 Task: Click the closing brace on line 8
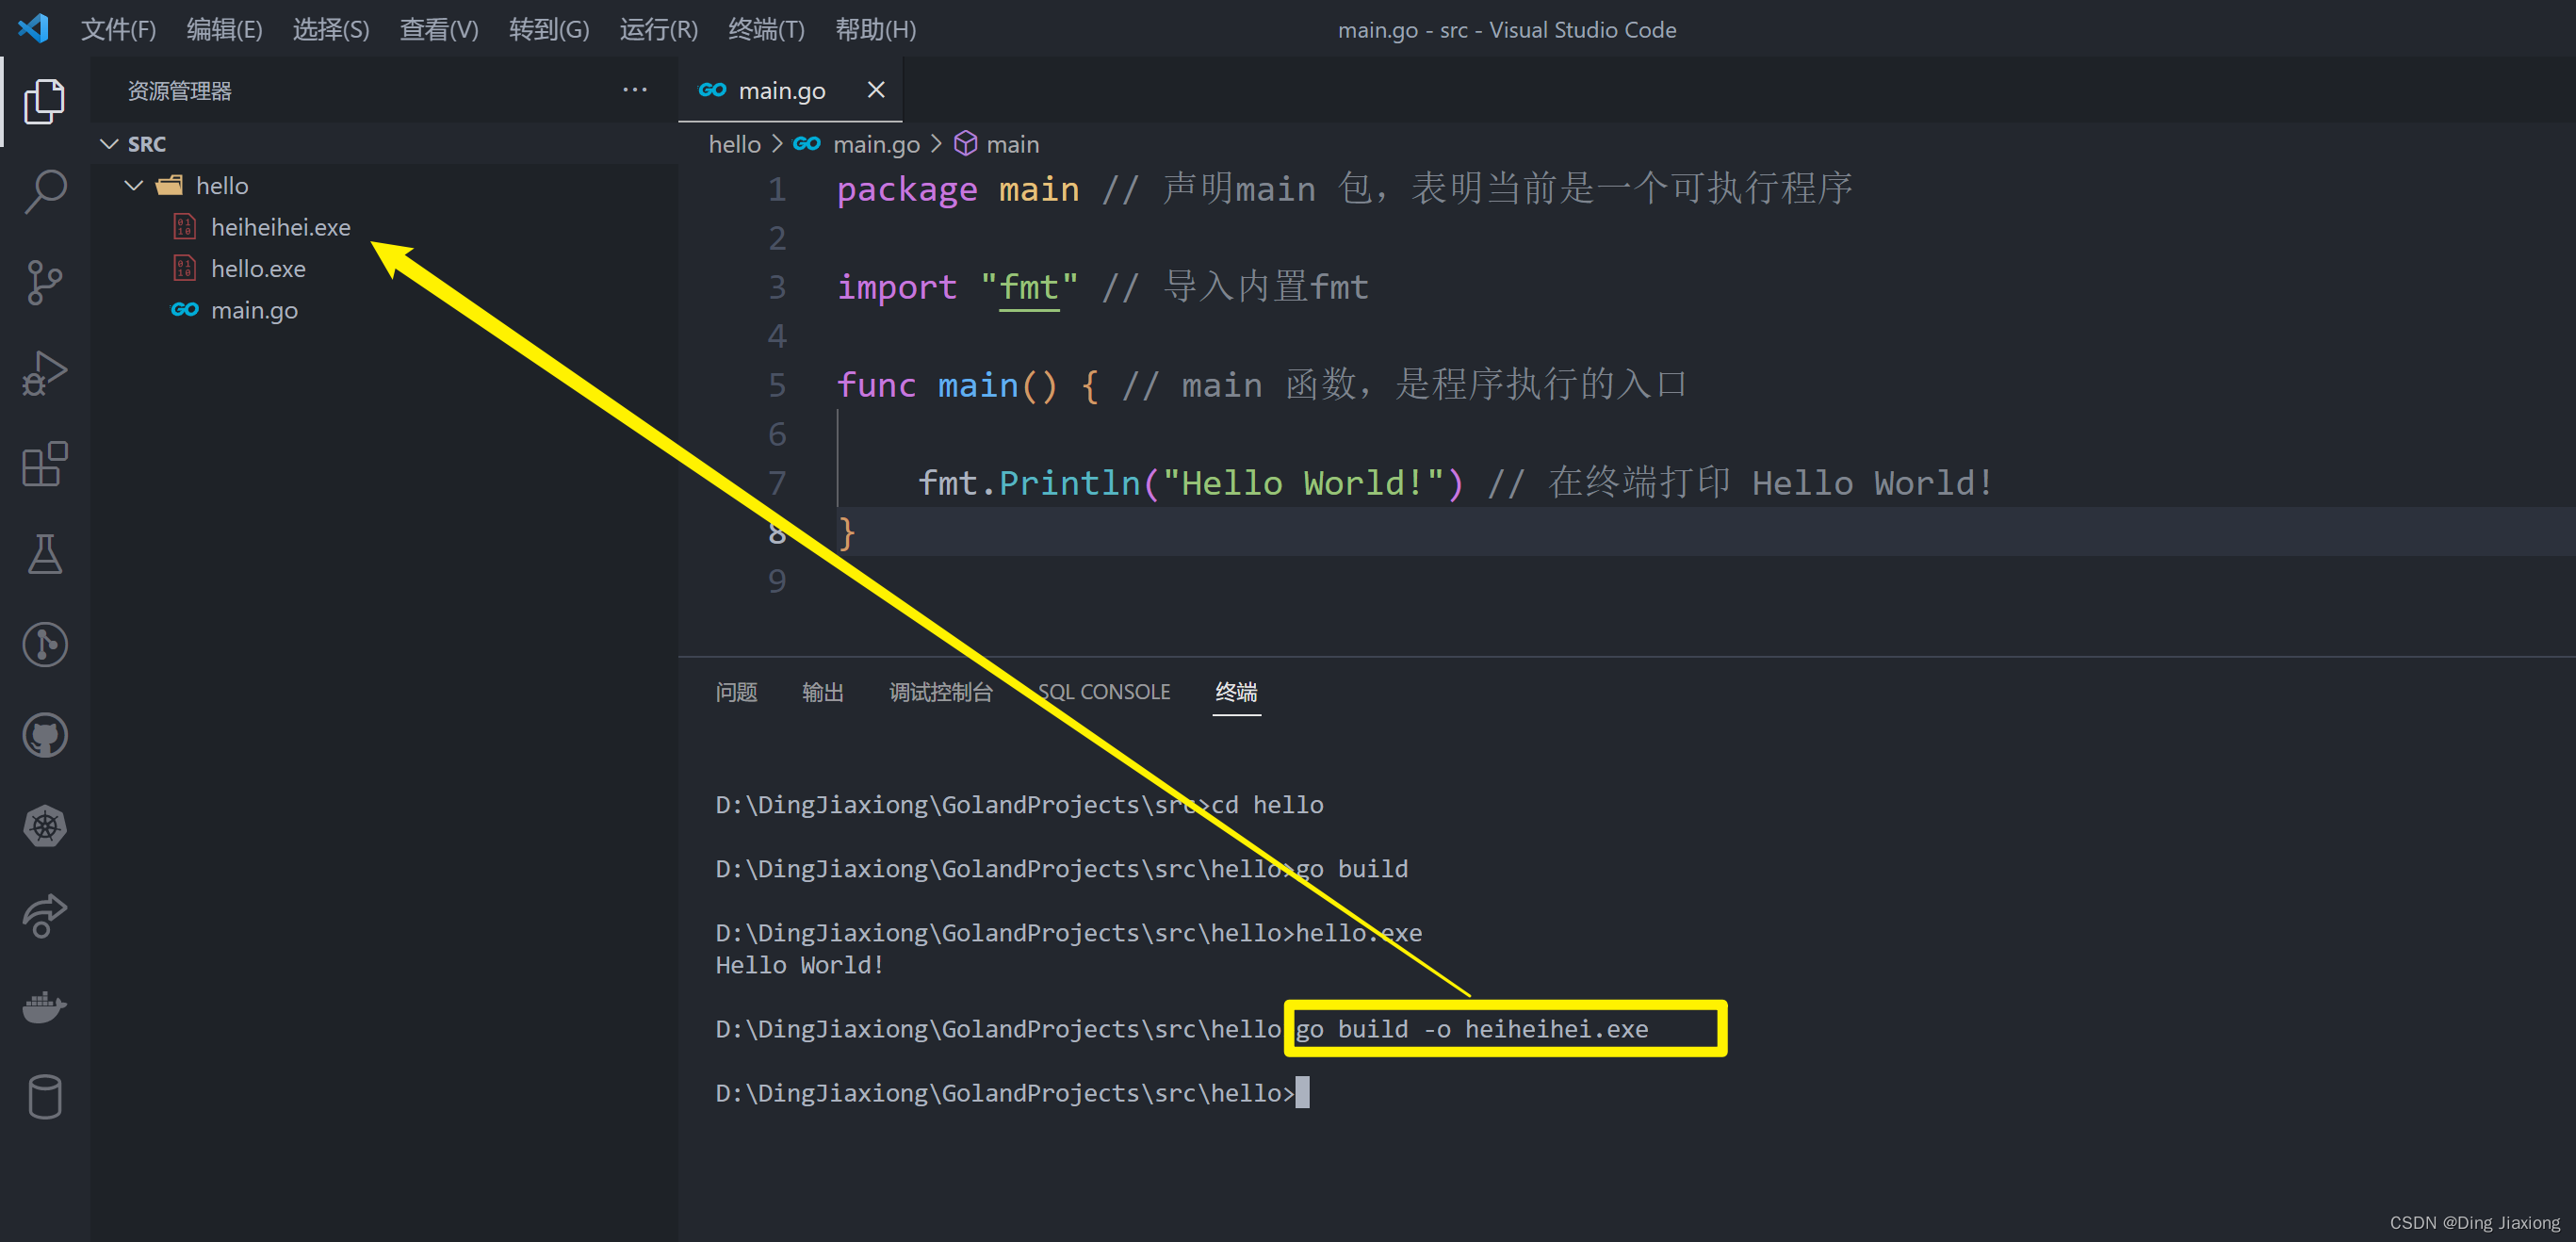click(x=847, y=533)
